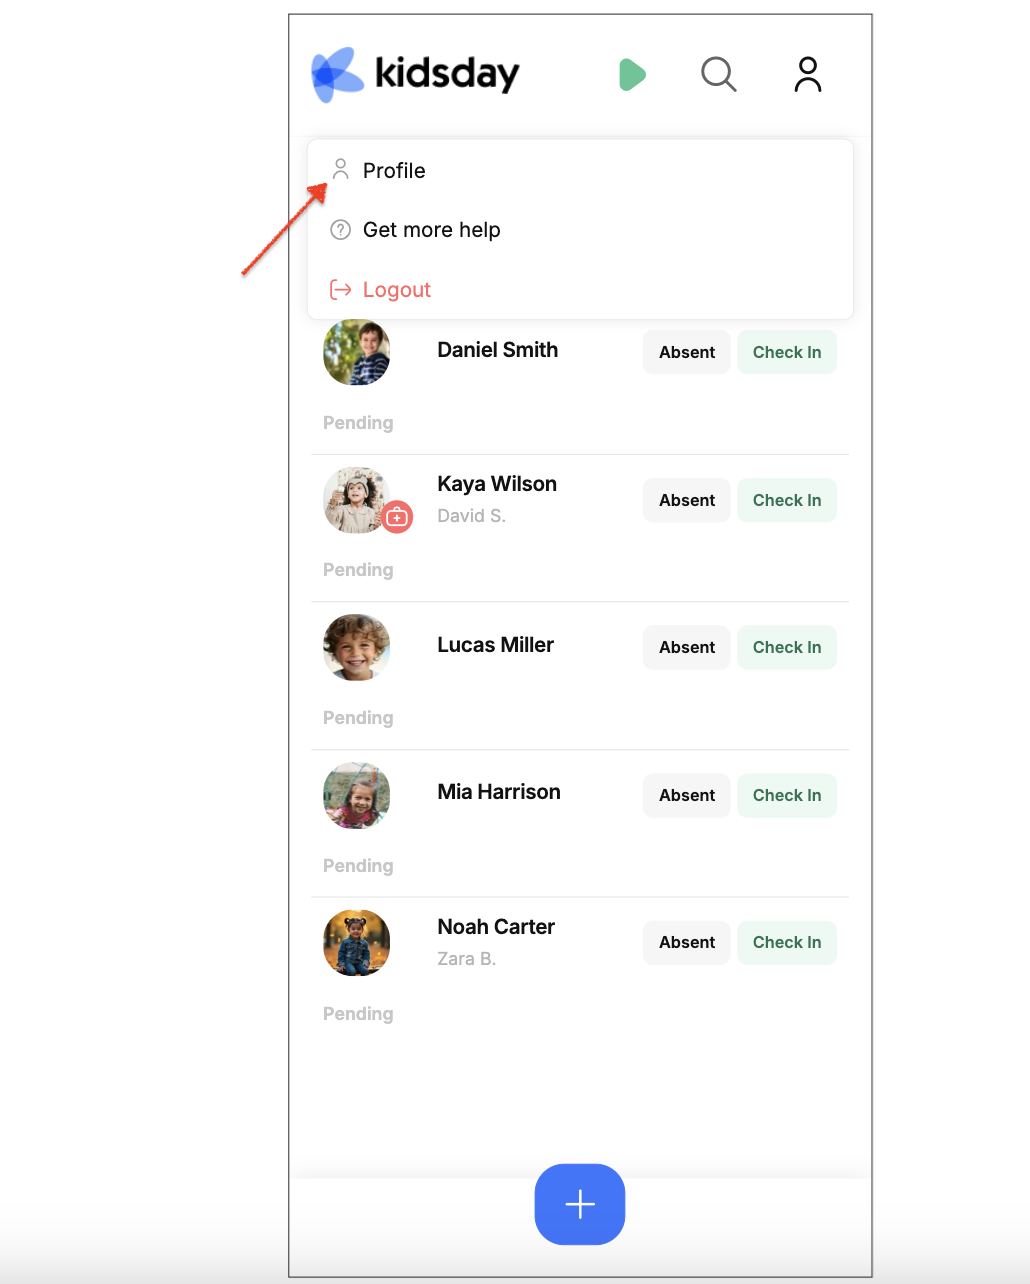Click the user account icon in header
The width and height of the screenshot is (1030, 1284).
pos(808,75)
